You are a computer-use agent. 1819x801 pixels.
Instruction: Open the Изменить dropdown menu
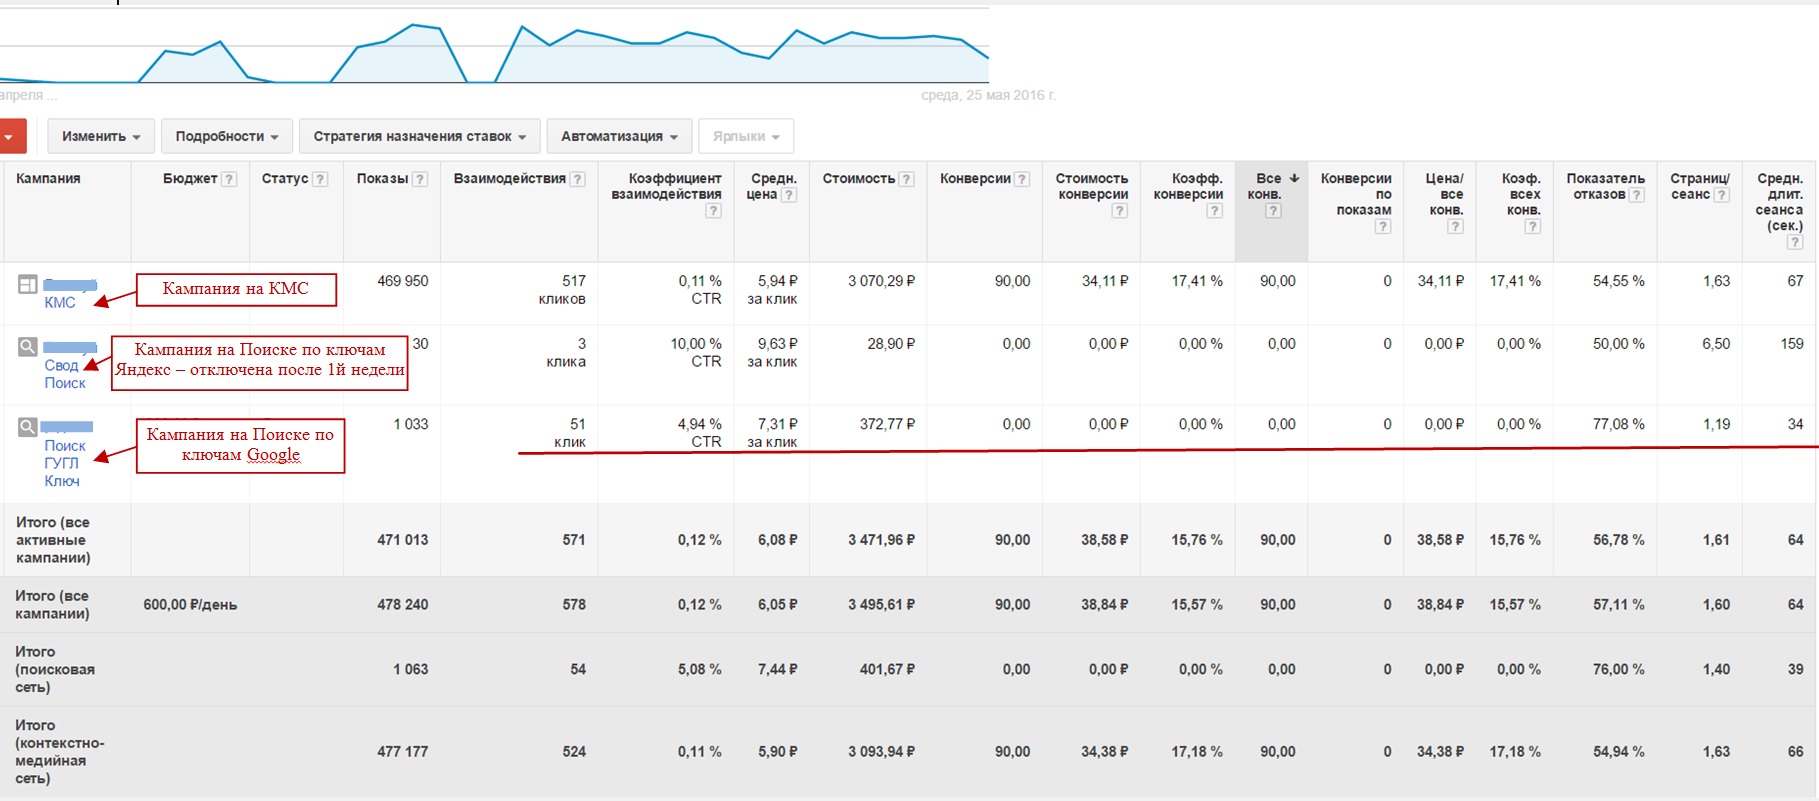(x=101, y=136)
